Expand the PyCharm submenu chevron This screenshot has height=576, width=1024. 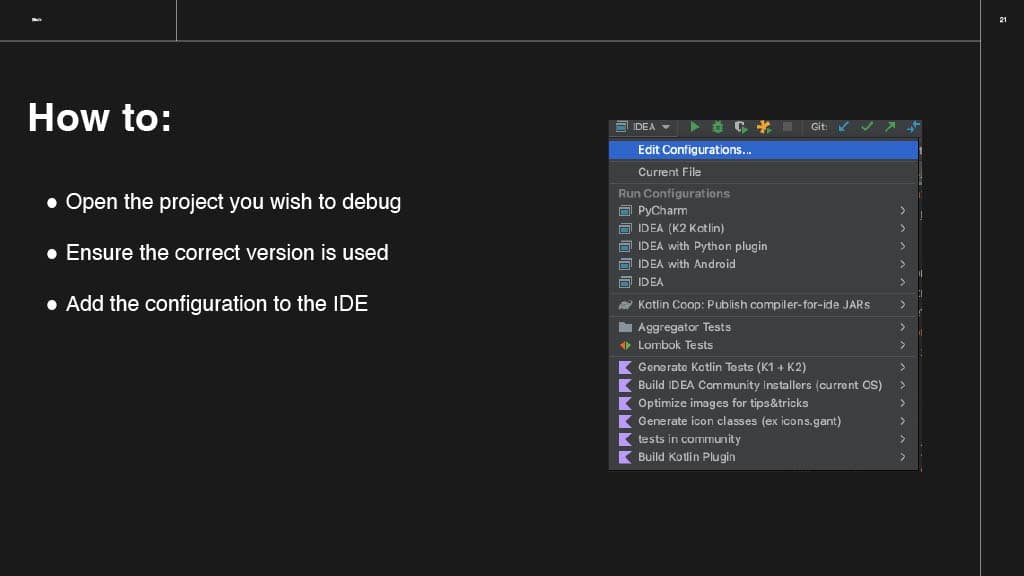[903, 210]
